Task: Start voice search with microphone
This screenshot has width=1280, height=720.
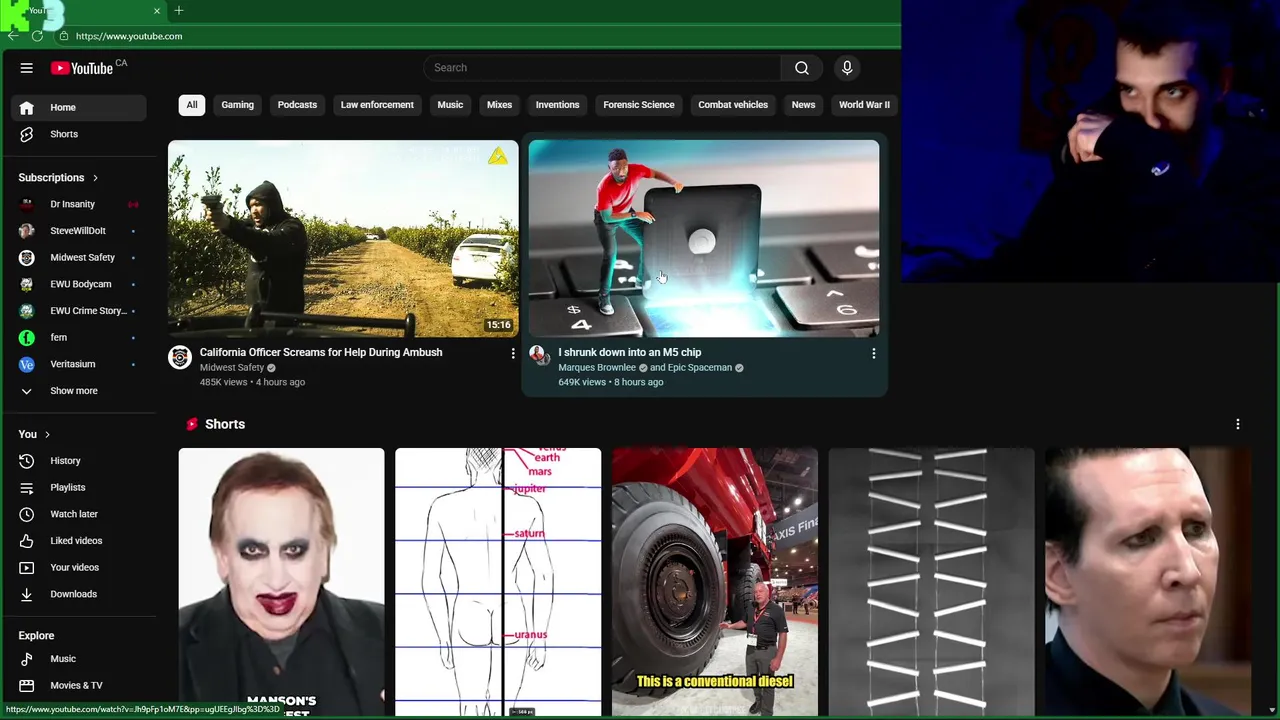Action: (x=847, y=68)
